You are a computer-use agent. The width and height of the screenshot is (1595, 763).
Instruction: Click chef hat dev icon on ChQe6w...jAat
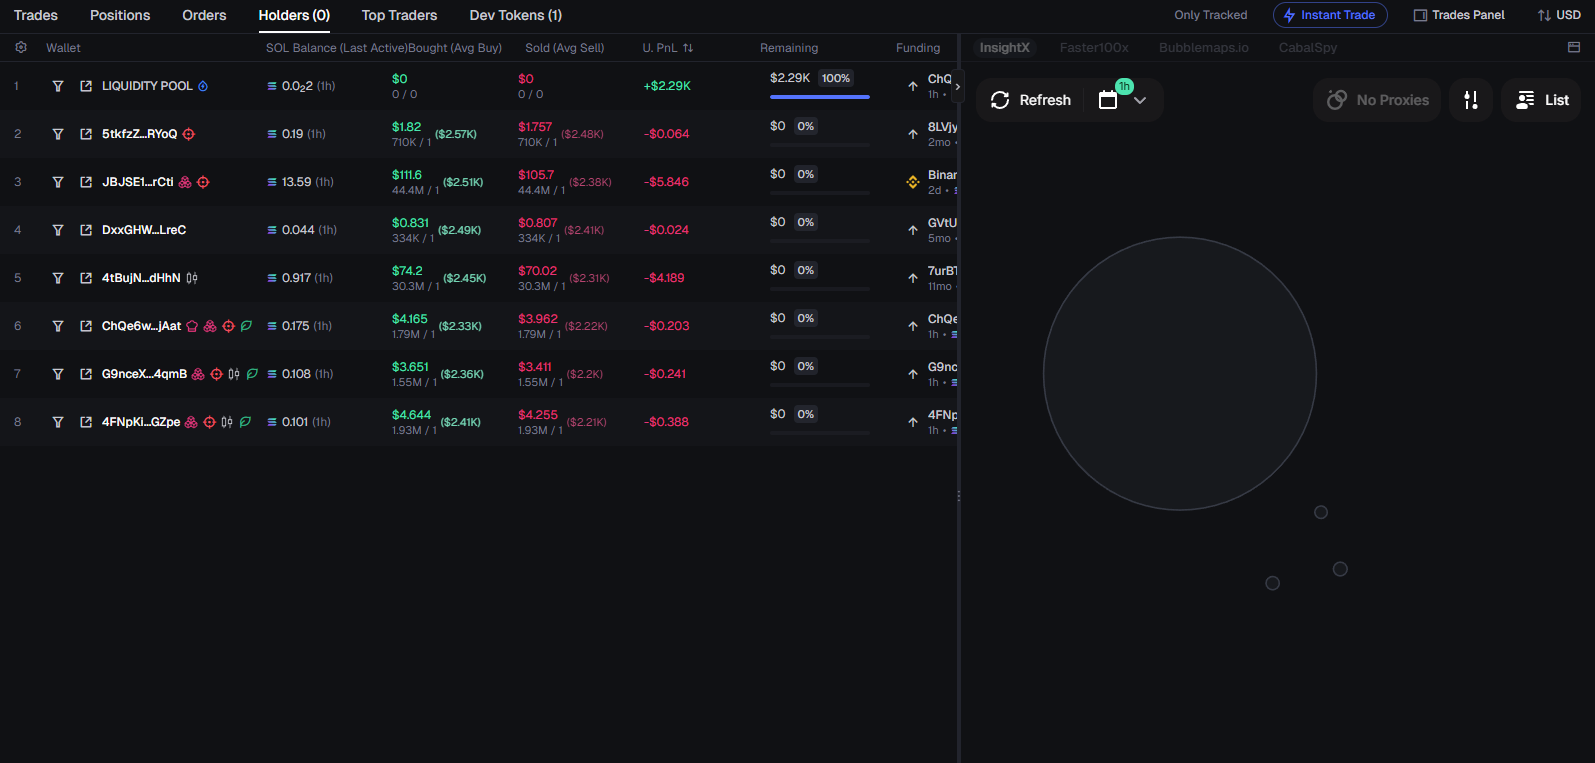tap(192, 326)
